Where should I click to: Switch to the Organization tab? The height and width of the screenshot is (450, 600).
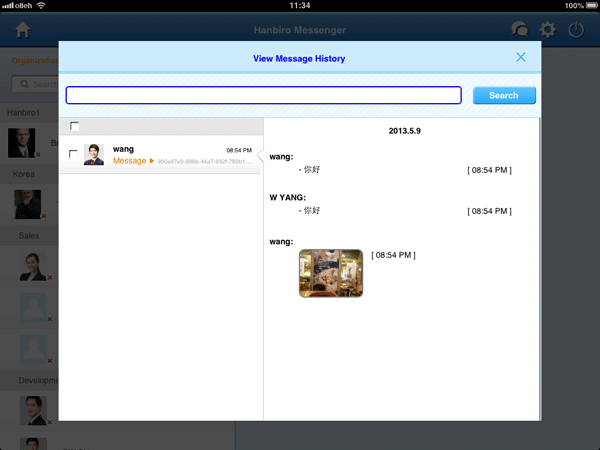tap(30, 61)
